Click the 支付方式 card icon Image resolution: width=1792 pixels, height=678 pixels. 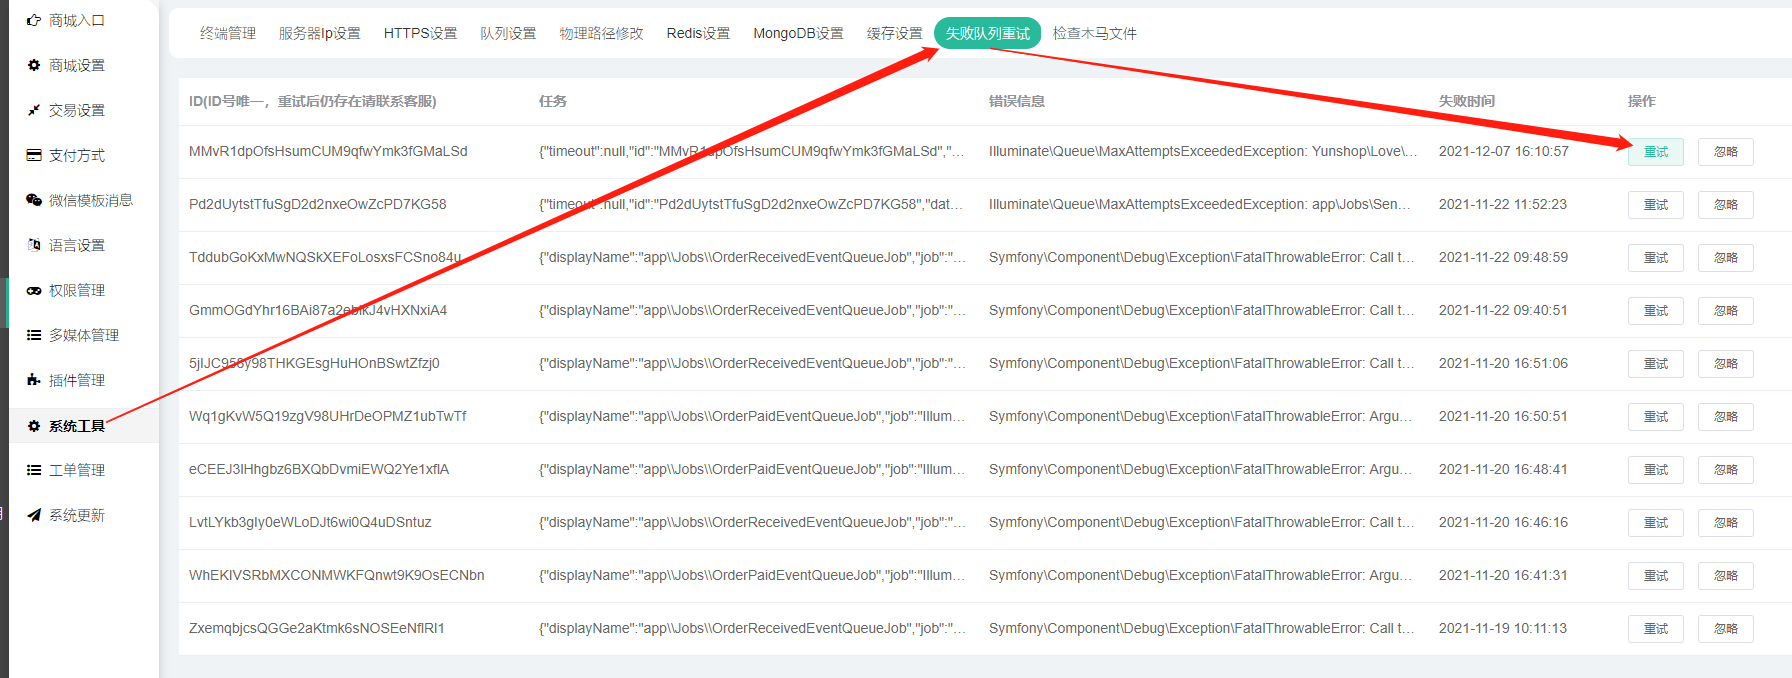34,155
